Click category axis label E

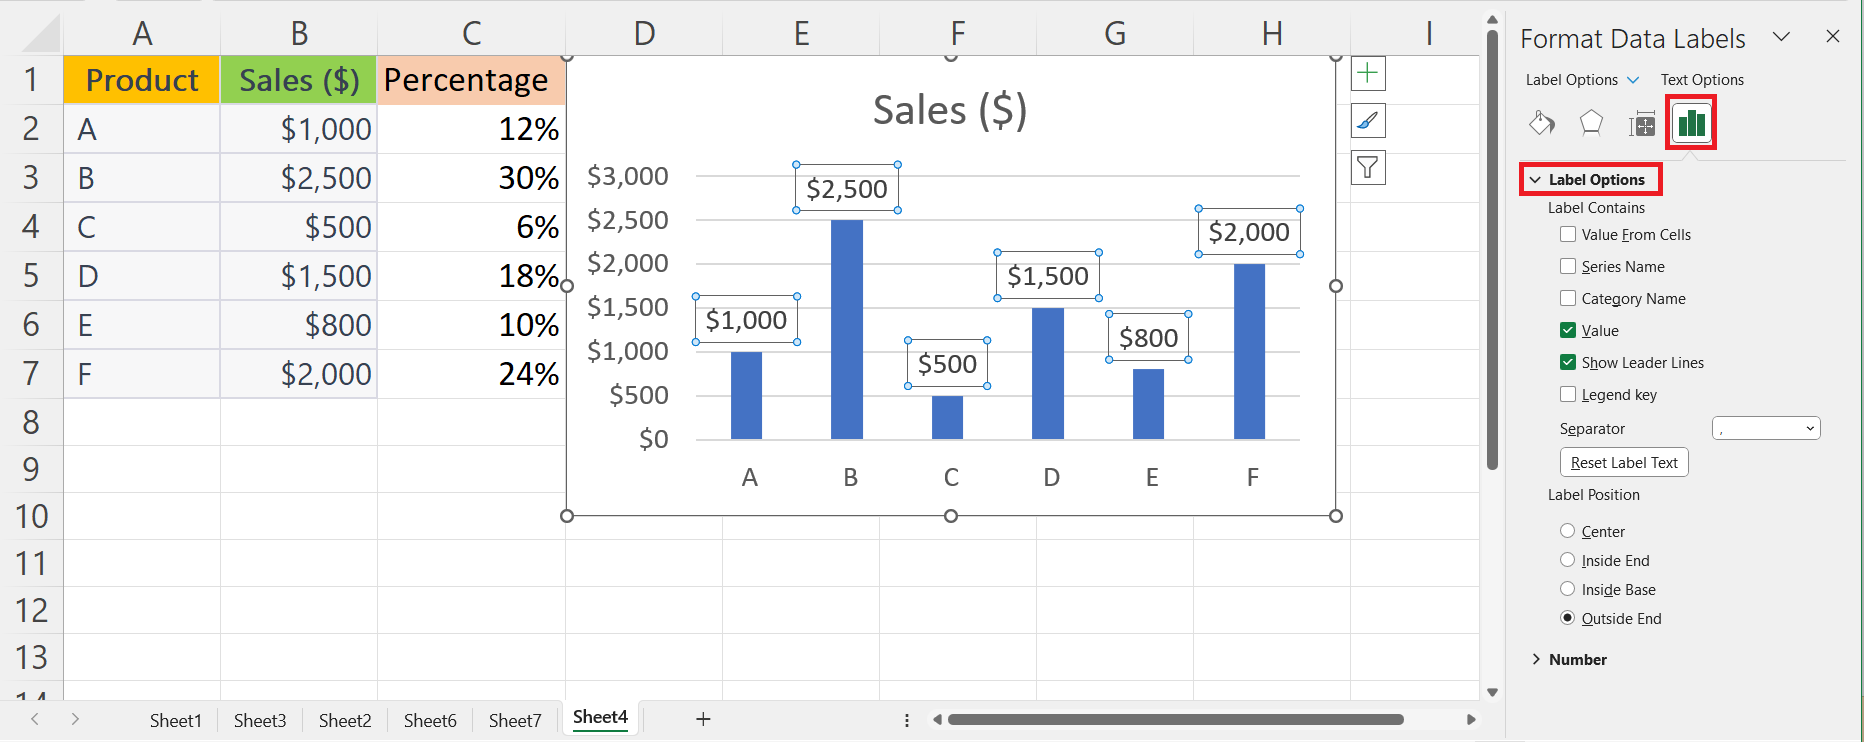click(x=1152, y=477)
